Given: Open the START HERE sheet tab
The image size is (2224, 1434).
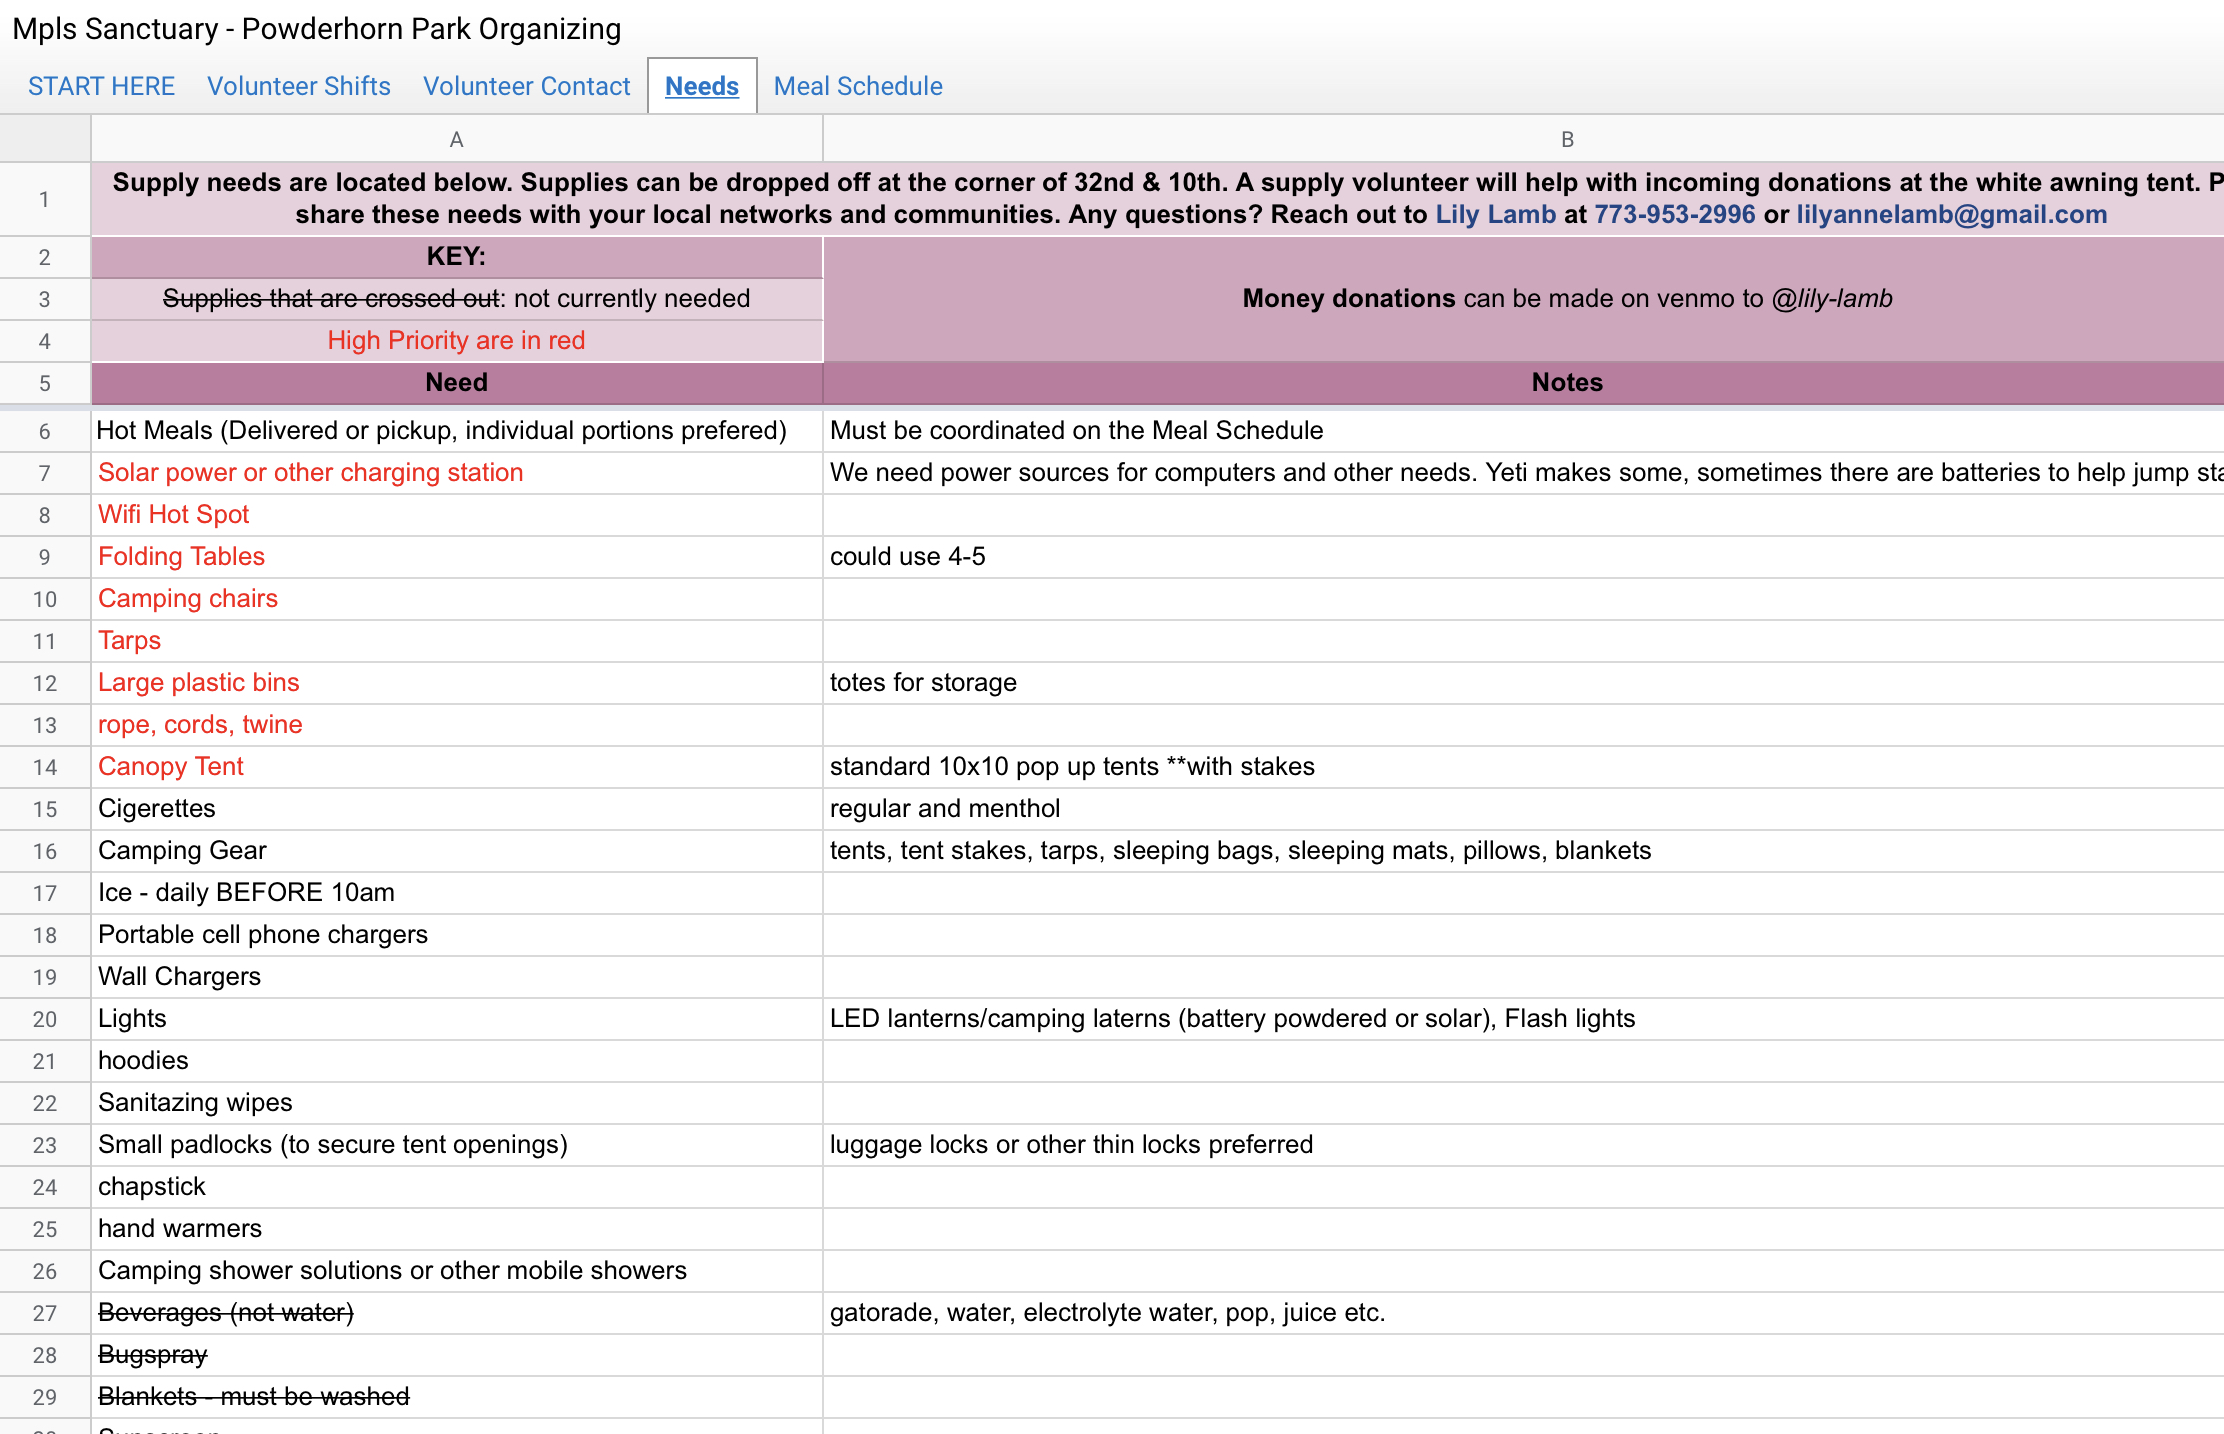Looking at the screenshot, I should (101, 86).
